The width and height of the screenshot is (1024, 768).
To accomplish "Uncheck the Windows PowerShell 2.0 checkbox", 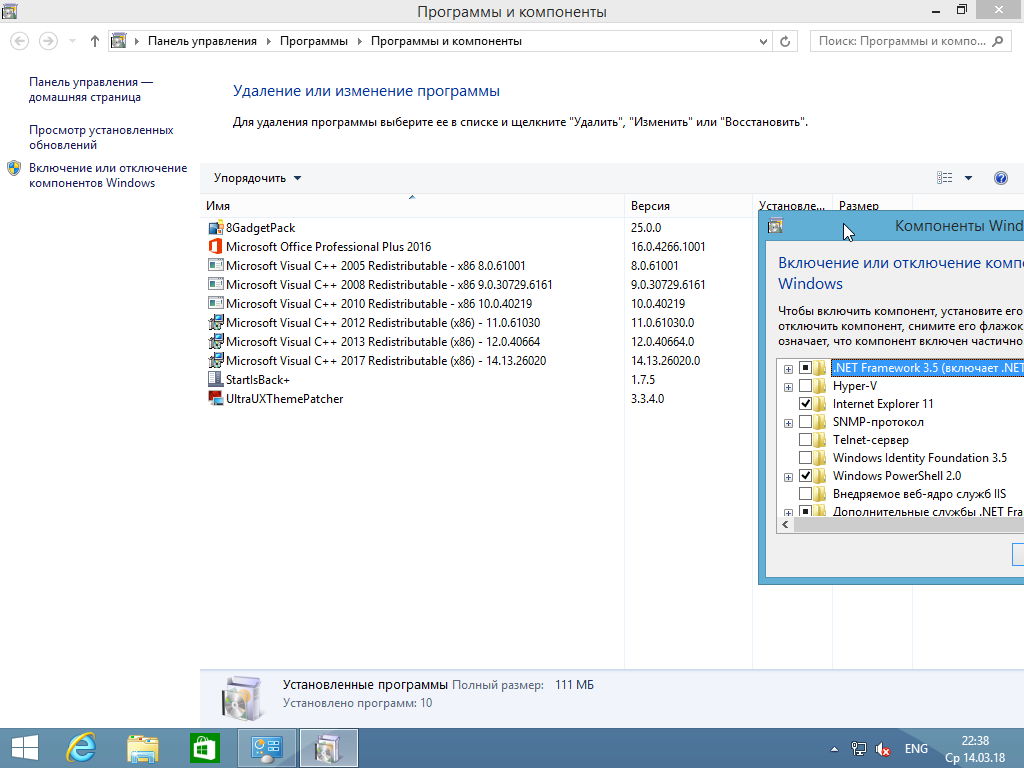I will [x=805, y=475].
